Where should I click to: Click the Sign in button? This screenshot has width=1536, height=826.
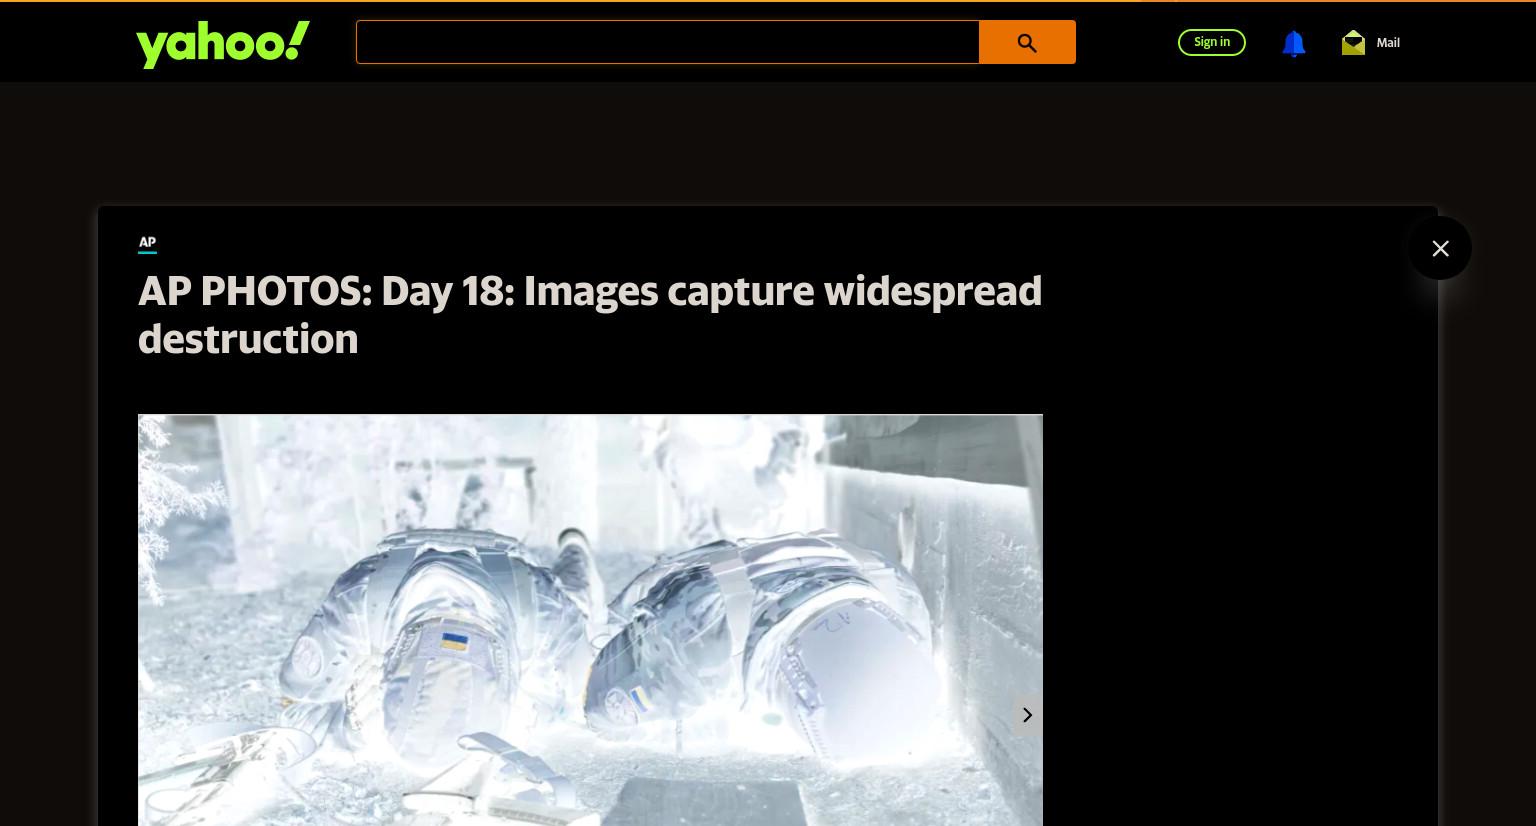[x=1211, y=42]
